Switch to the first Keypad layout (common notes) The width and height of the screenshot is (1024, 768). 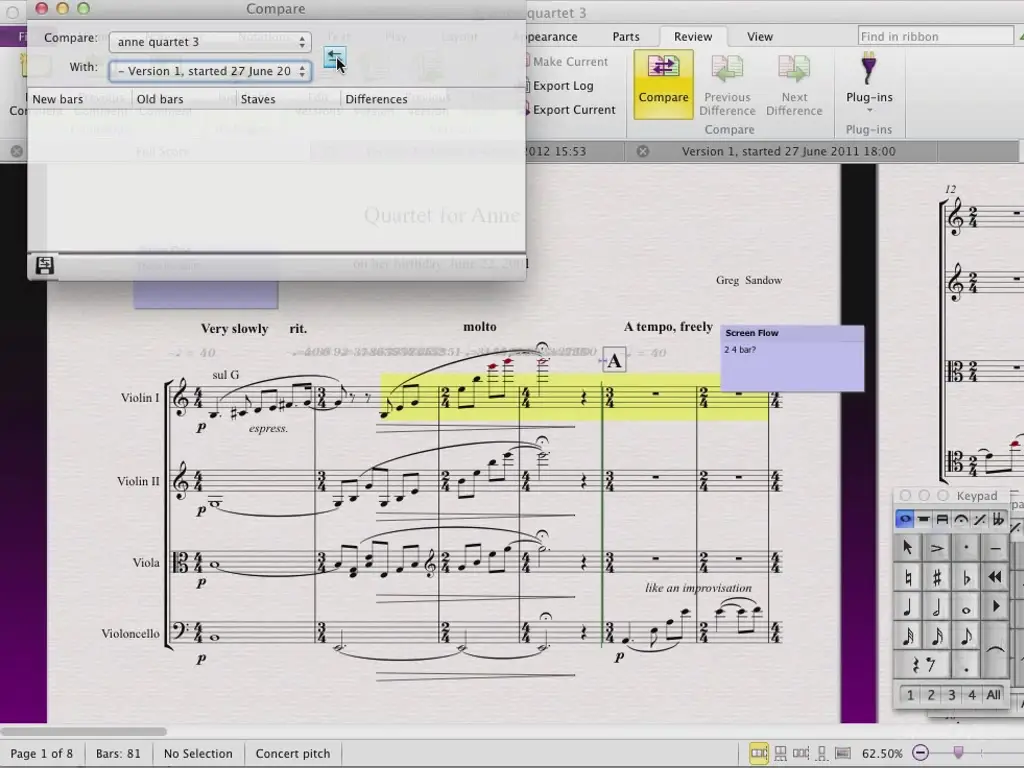point(904,519)
